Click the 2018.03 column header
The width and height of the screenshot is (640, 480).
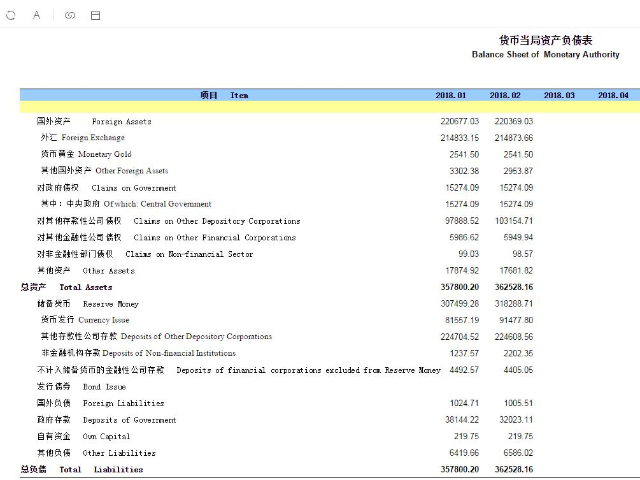click(559, 95)
